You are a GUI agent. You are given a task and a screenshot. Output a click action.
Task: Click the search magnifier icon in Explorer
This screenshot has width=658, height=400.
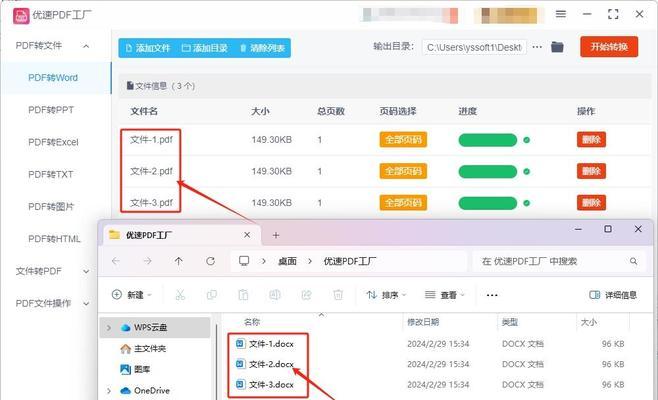coord(633,261)
